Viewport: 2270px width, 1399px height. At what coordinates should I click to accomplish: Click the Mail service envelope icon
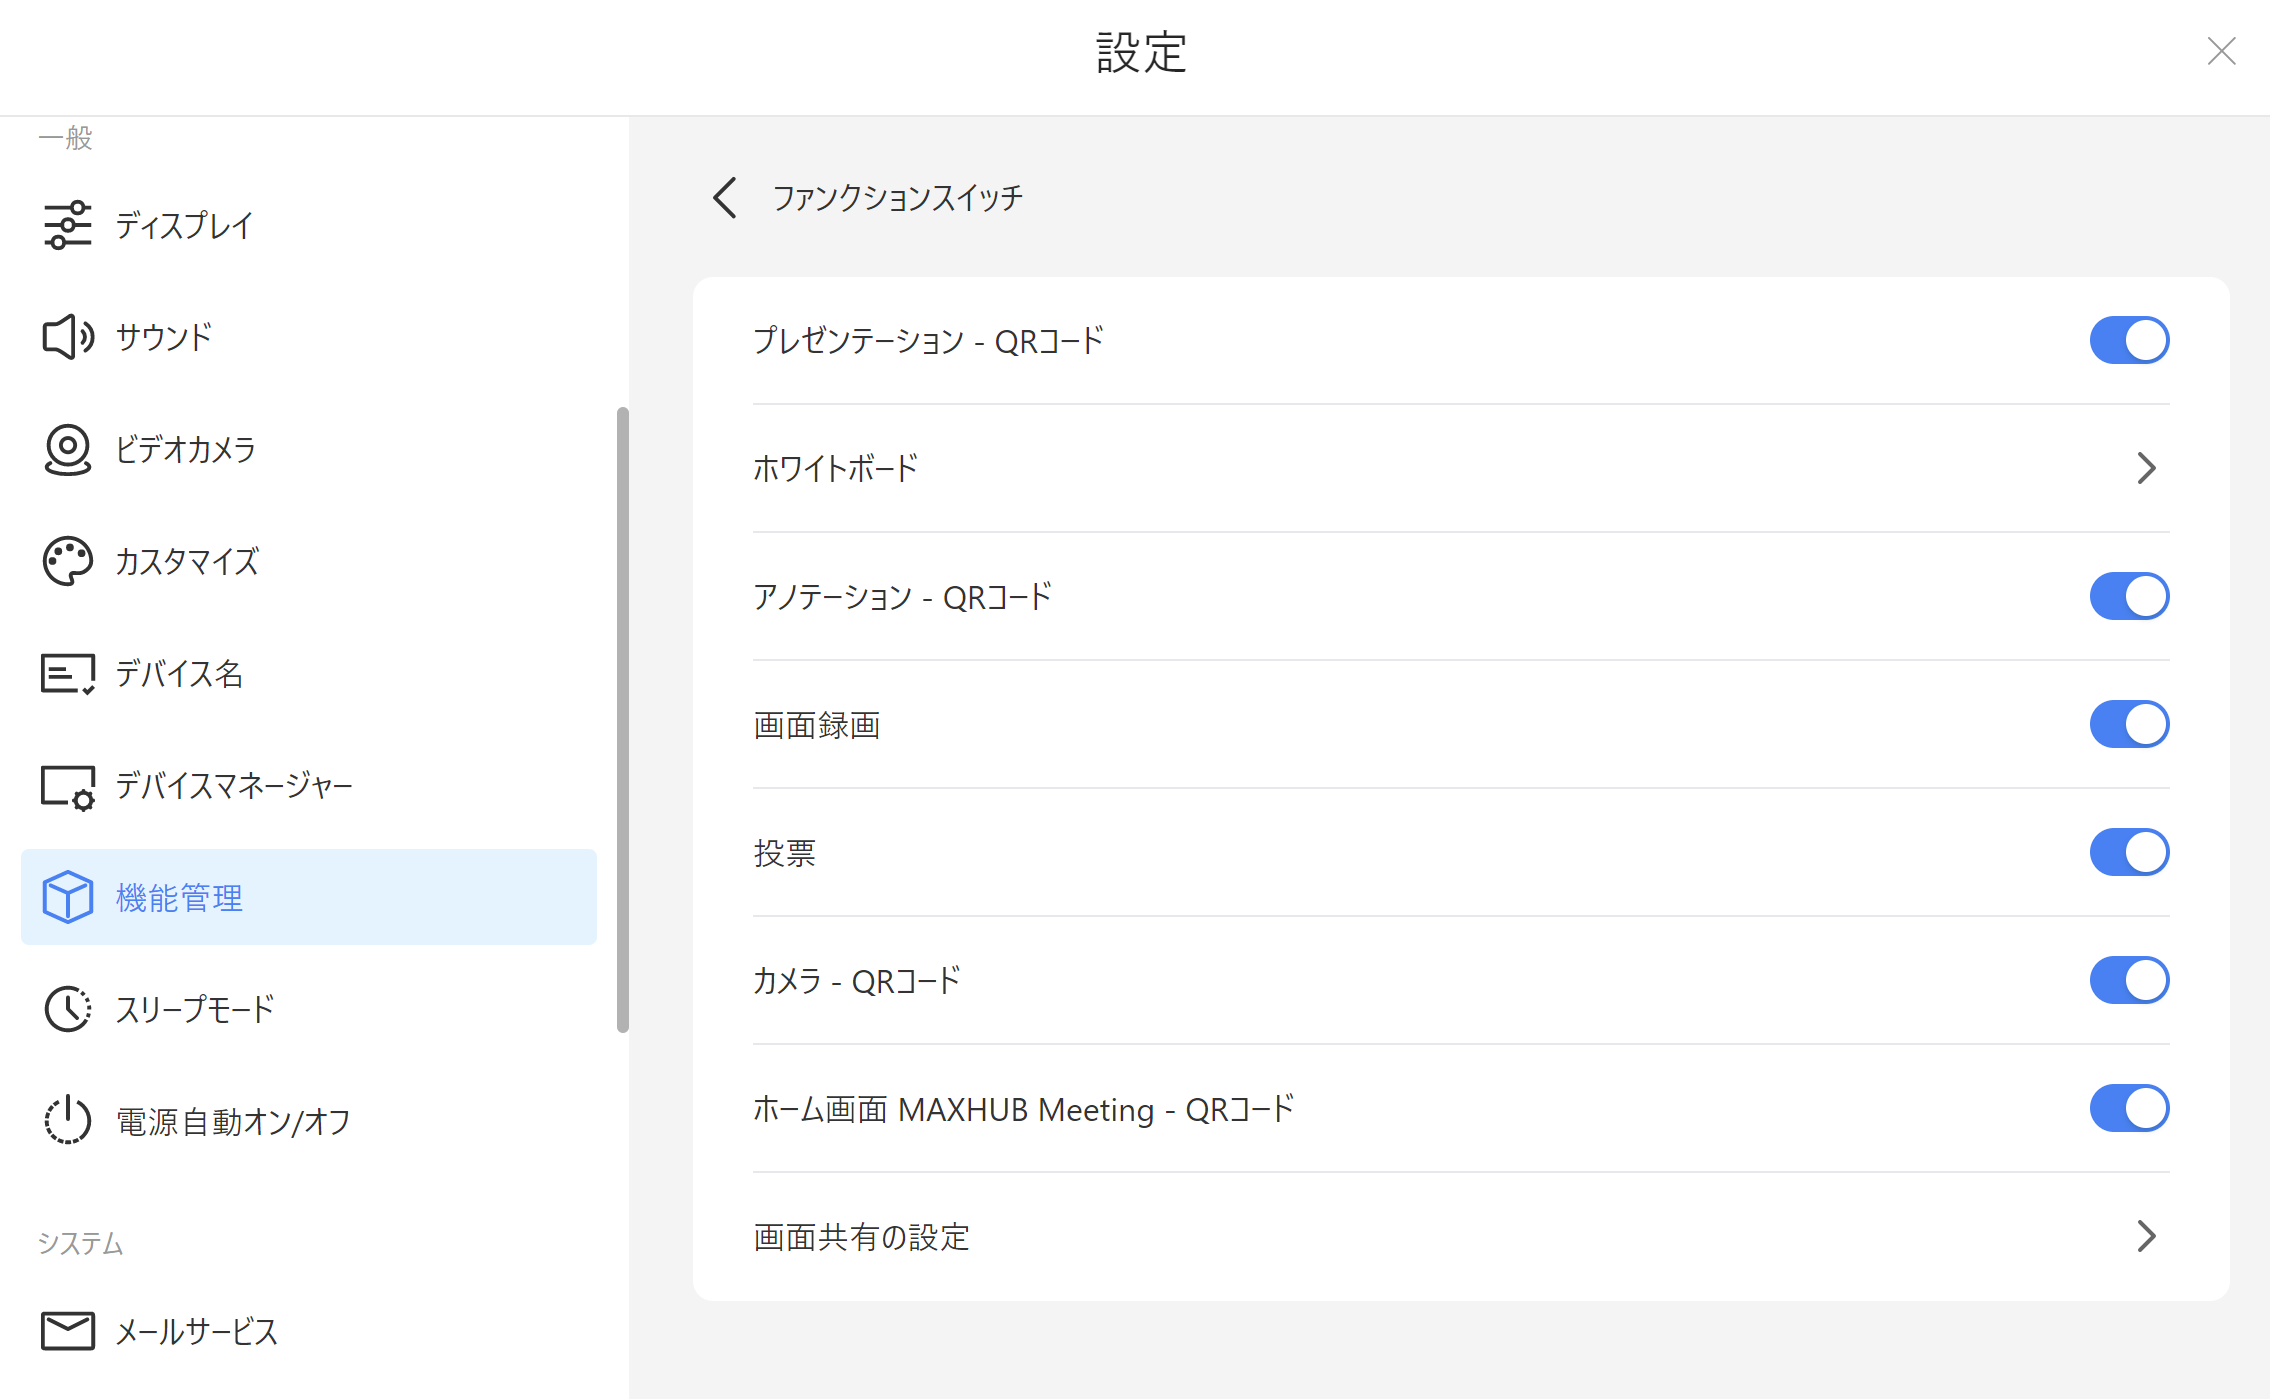click(67, 1331)
